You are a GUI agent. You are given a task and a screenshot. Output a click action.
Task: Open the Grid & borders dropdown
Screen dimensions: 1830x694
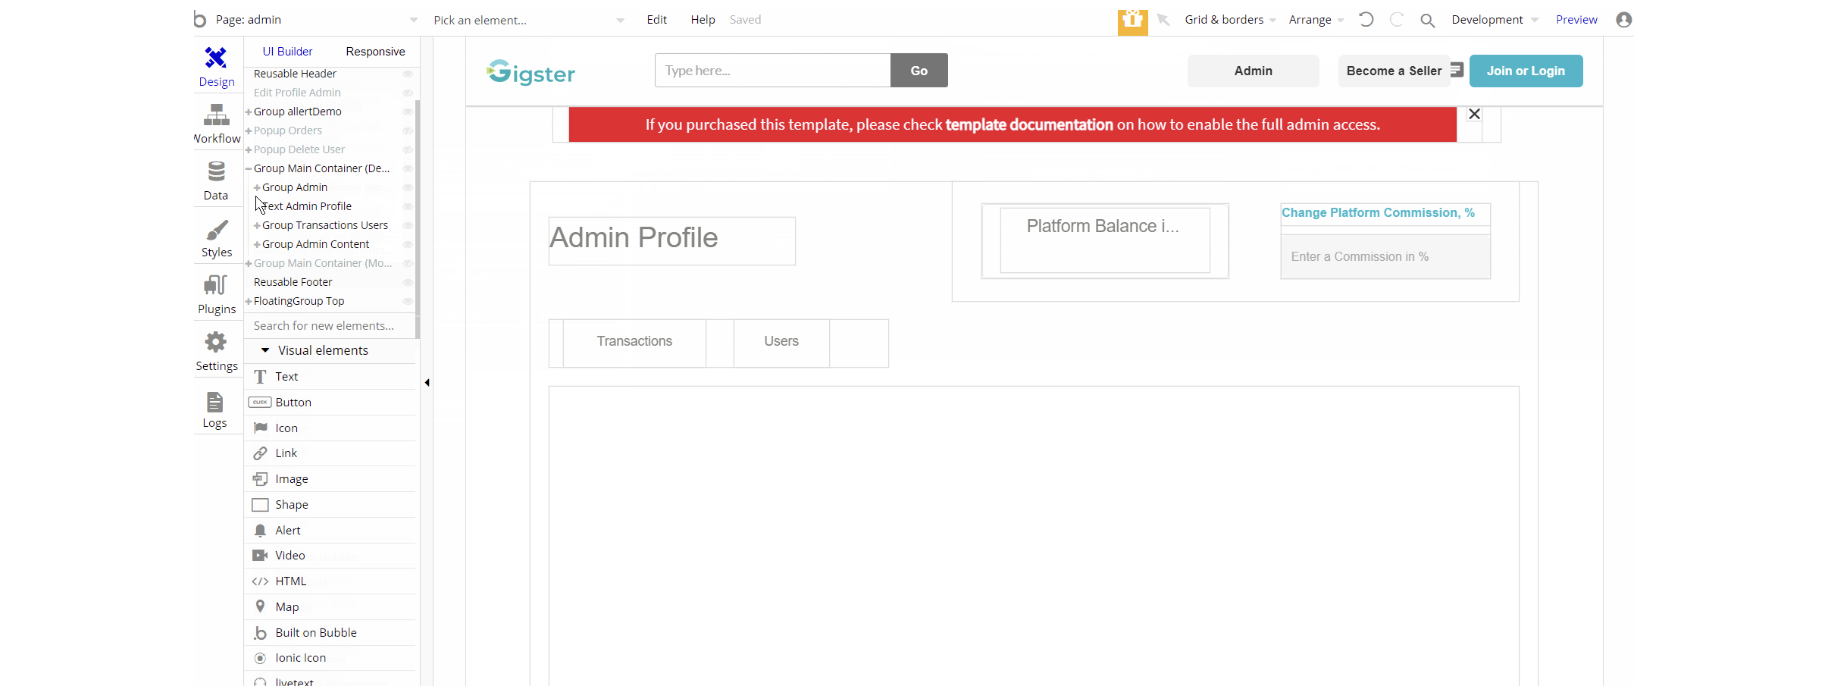click(x=1230, y=20)
